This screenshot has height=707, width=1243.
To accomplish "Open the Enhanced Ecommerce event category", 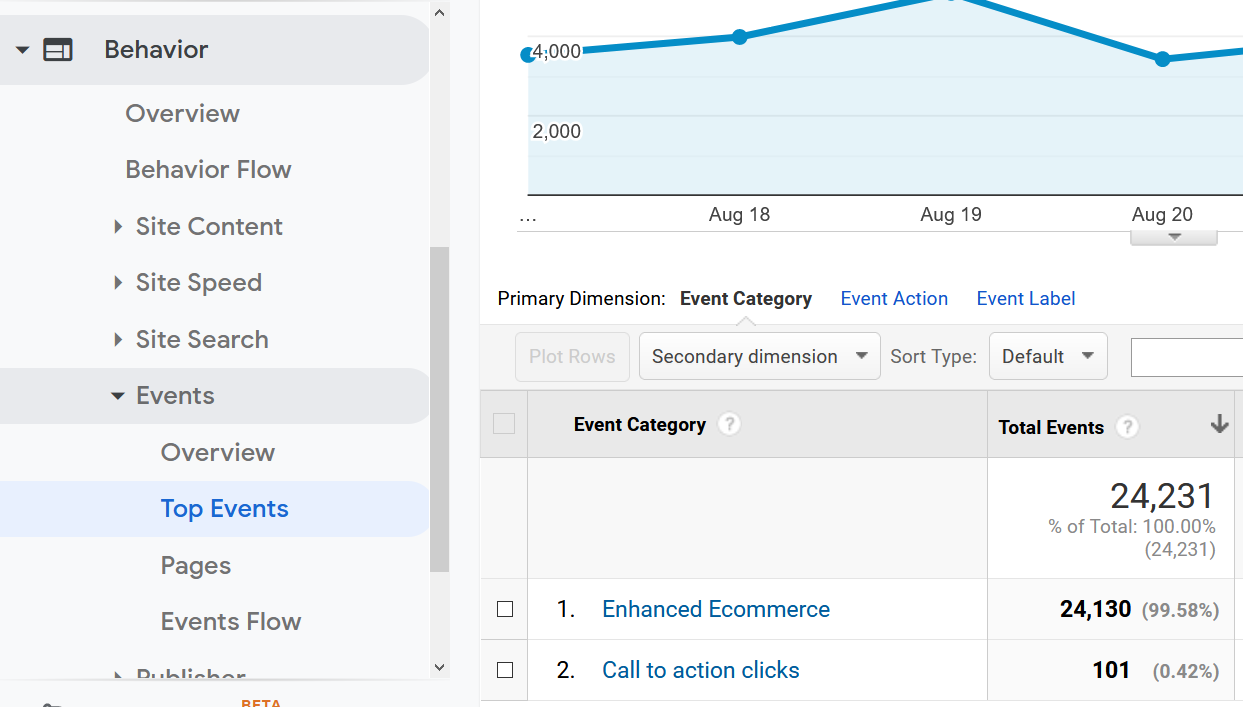I will [716, 609].
